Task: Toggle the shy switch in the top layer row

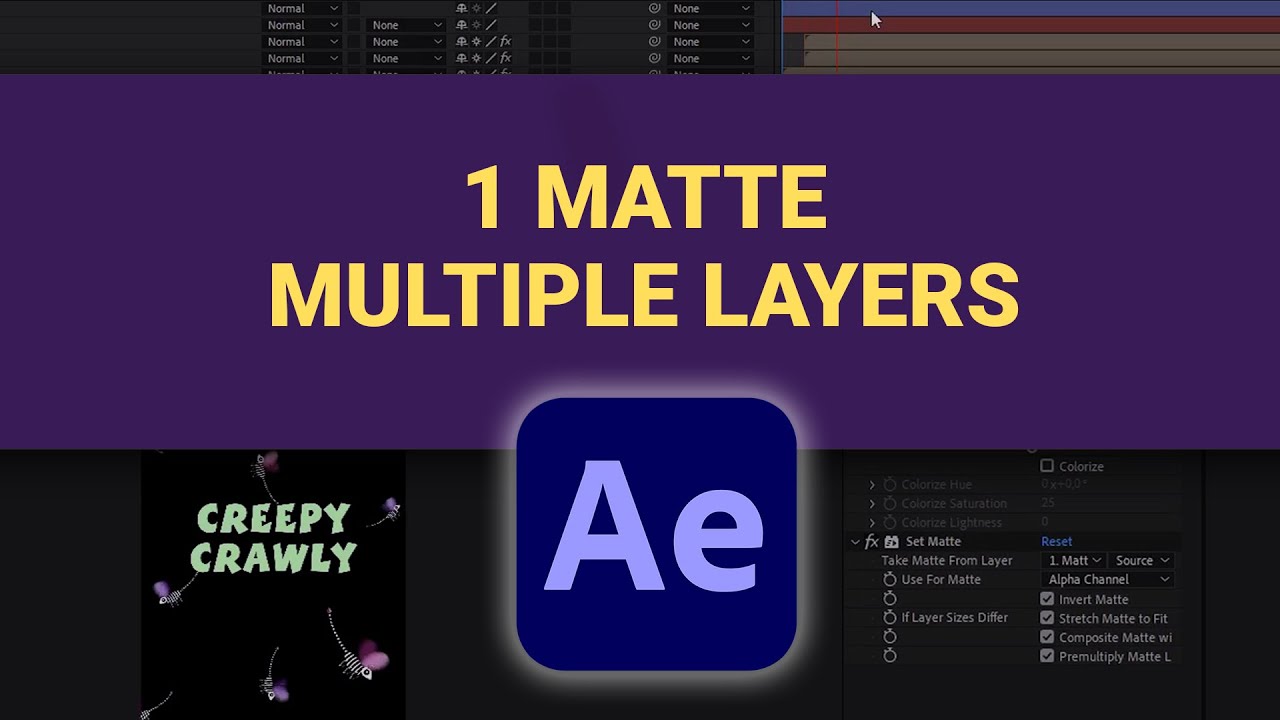Action: (461, 8)
